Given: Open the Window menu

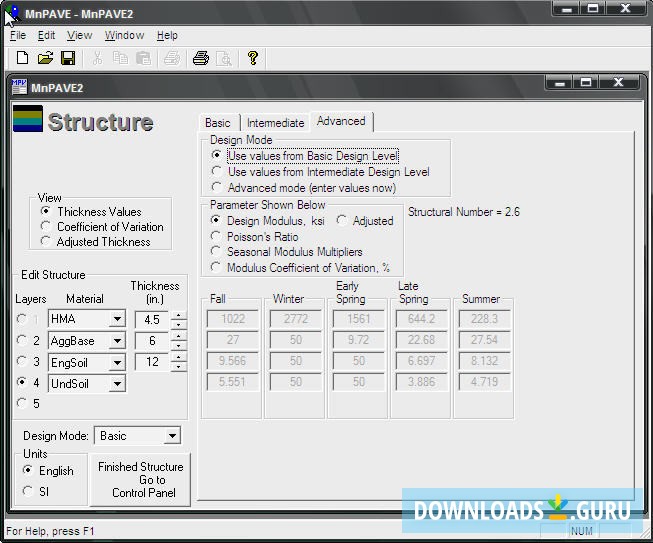Looking at the screenshot, I should pyautogui.click(x=125, y=35).
